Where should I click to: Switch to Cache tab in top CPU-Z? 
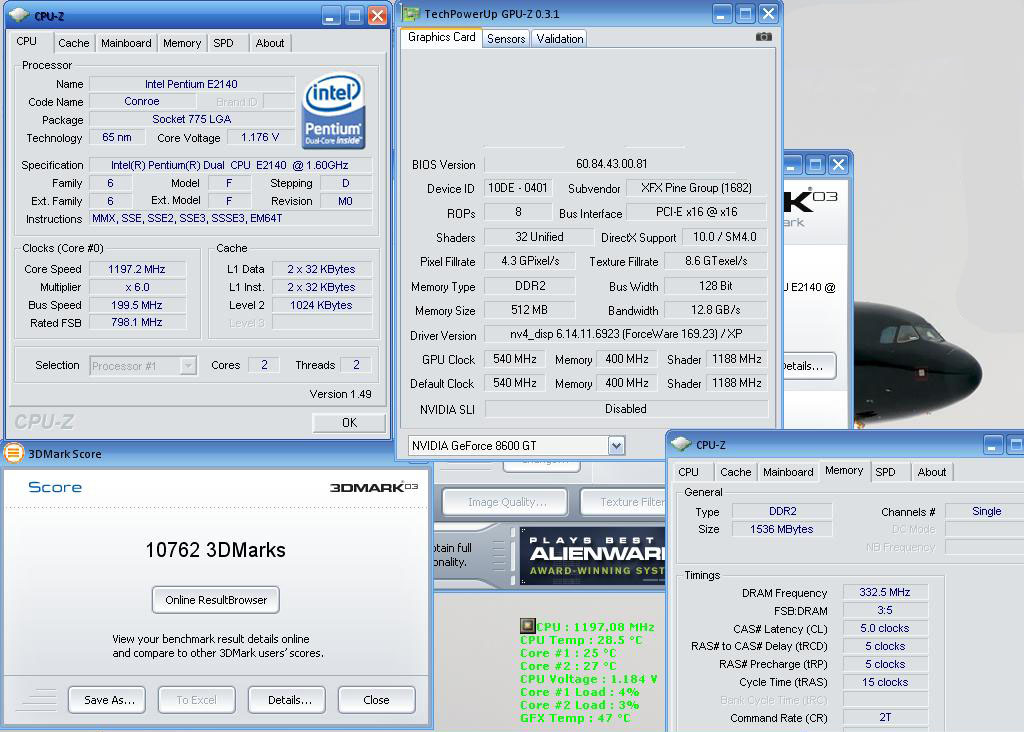[x=73, y=43]
